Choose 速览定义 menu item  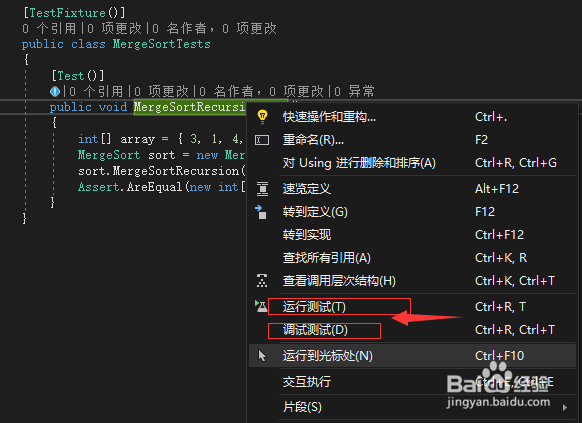pos(412,189)
